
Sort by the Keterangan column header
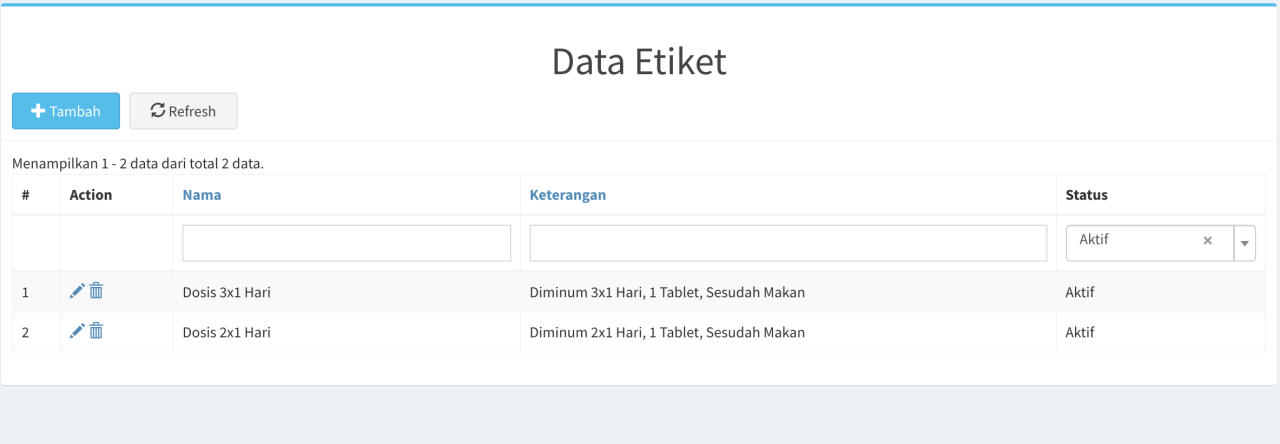coord(567,195)
